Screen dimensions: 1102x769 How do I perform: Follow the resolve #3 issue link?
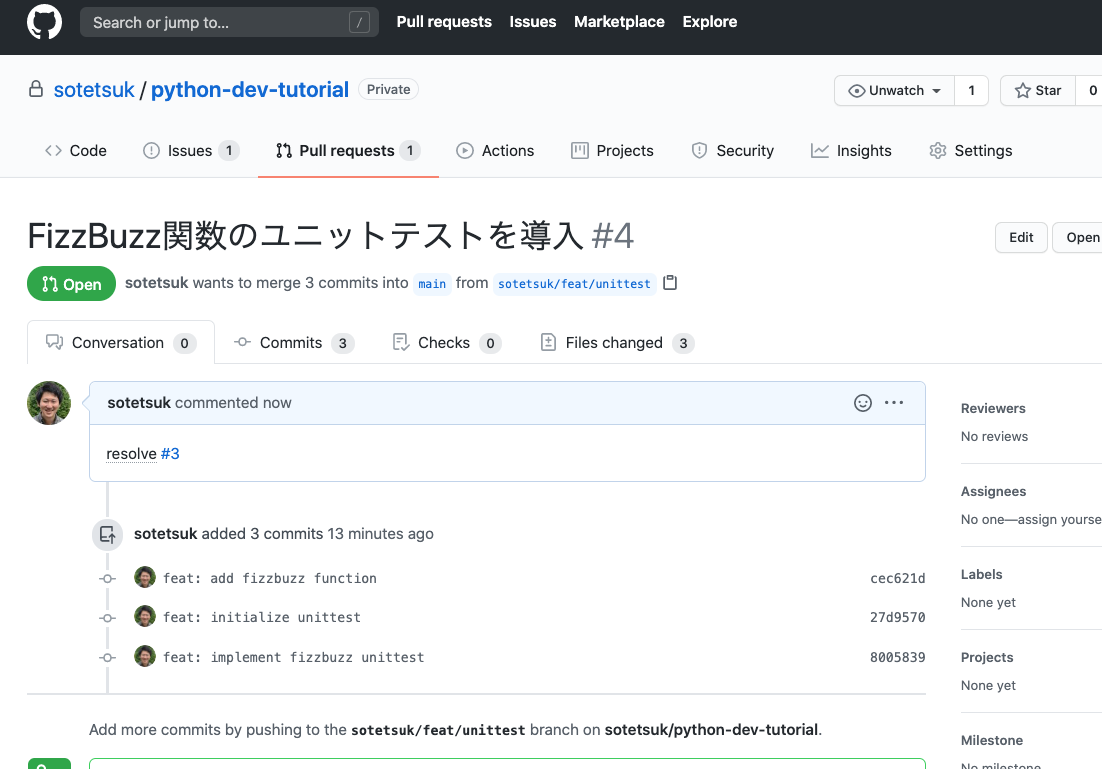coord(170,453)
